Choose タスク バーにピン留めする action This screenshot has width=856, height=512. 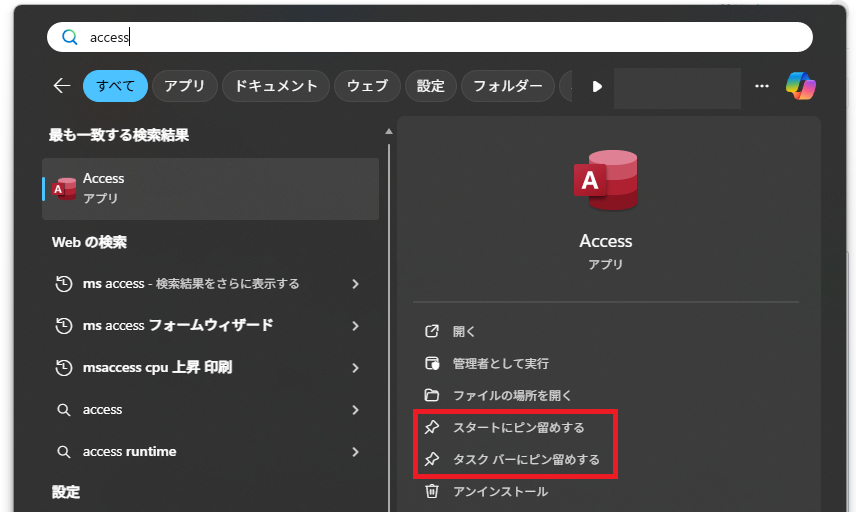526,460
